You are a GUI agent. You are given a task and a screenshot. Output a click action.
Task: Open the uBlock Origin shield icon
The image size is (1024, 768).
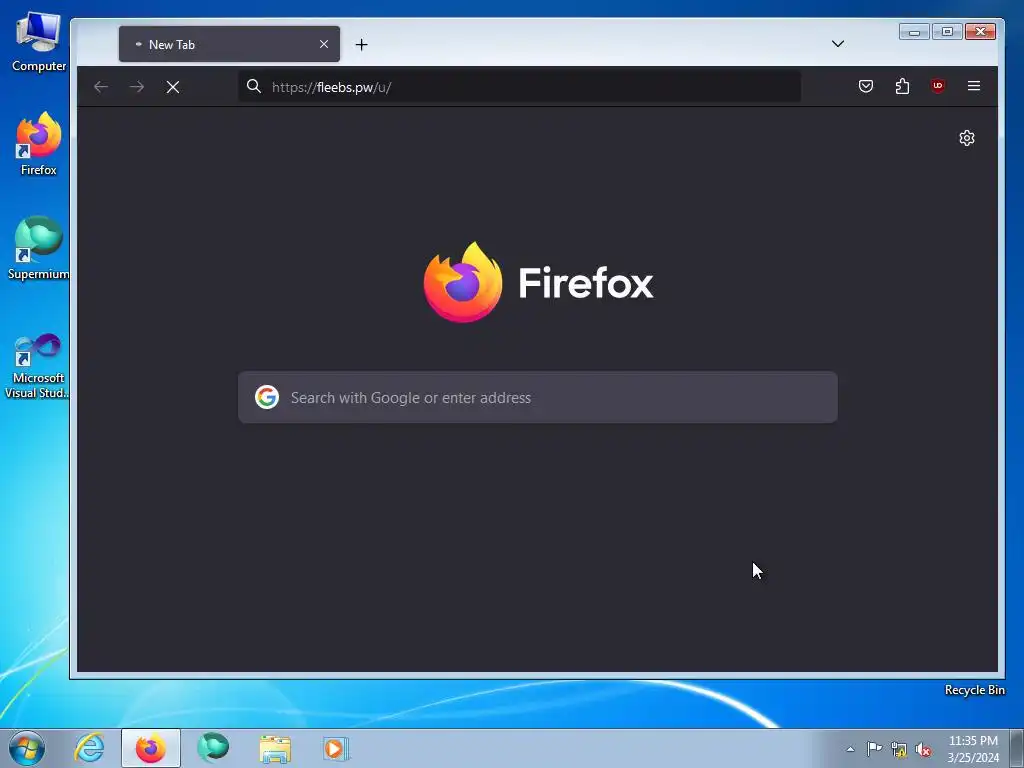(938, 86)
